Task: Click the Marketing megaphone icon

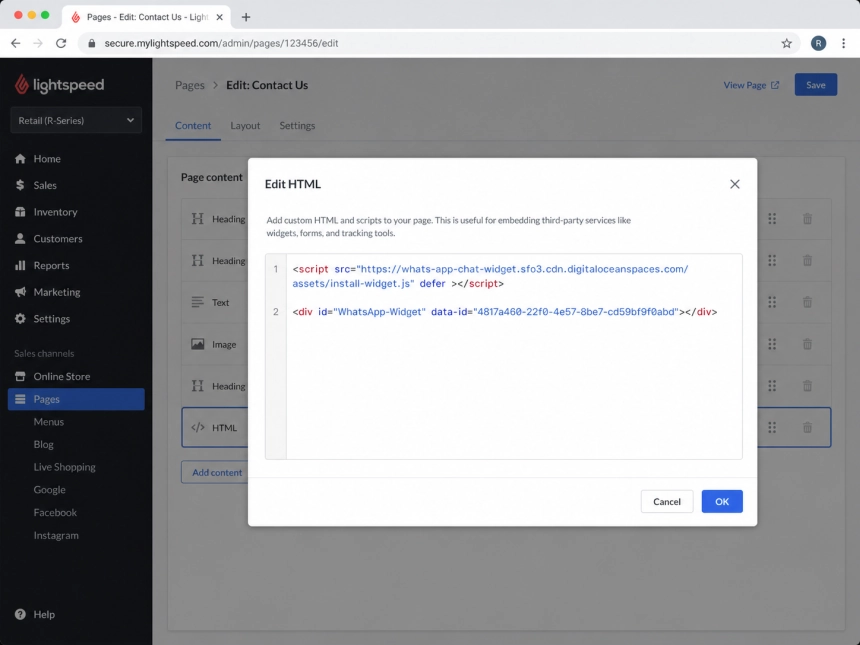Action: [20, 292]
